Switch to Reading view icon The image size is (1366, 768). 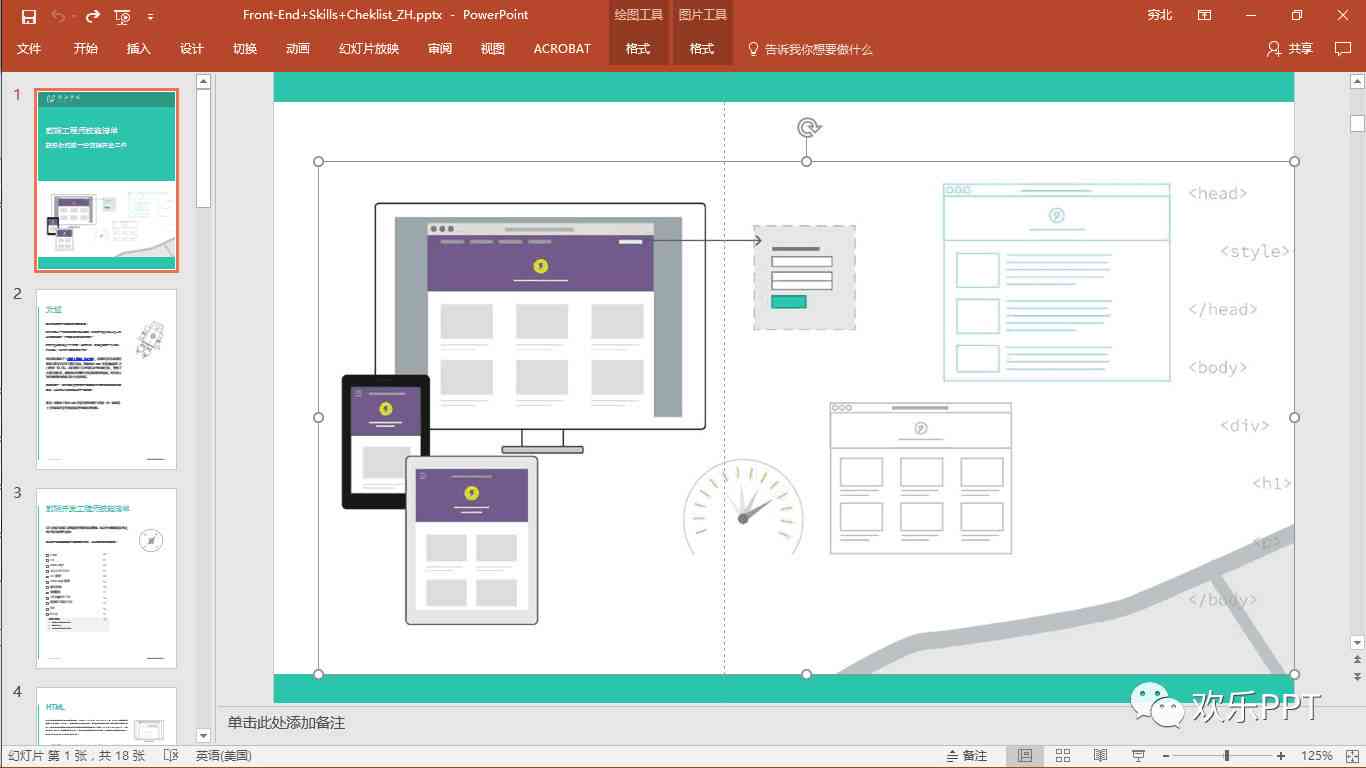coord(1100,756)
